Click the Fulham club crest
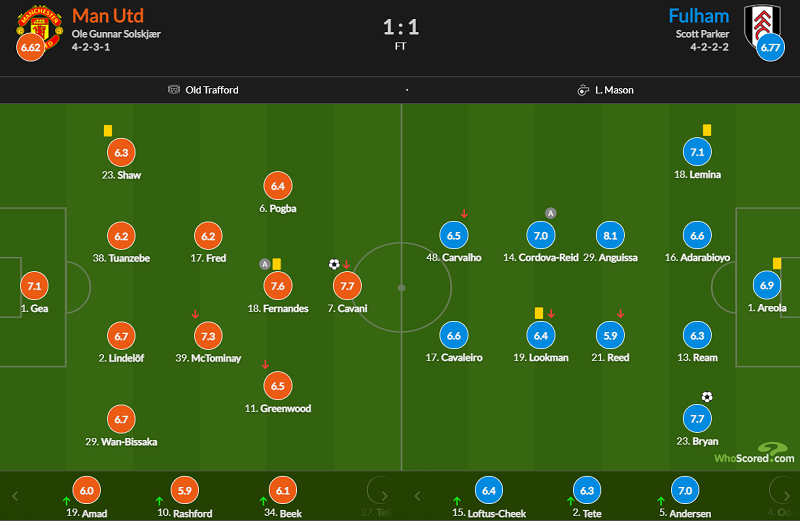 tap(762, 26)
